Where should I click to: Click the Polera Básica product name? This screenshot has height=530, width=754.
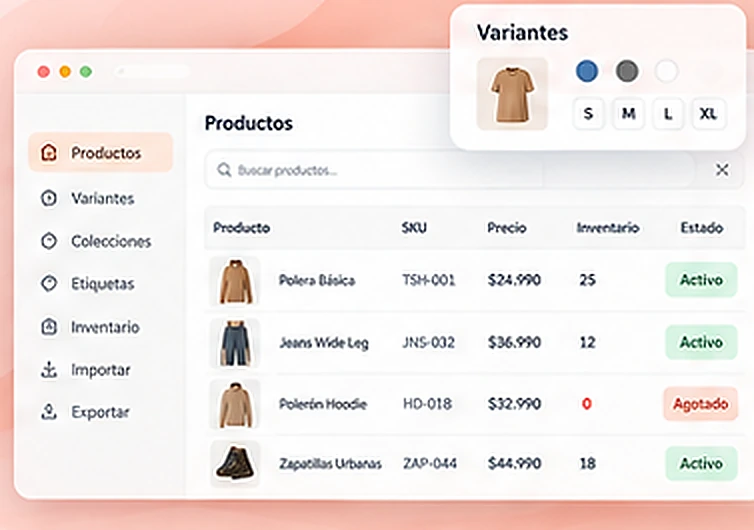click(x=317, y=280)
